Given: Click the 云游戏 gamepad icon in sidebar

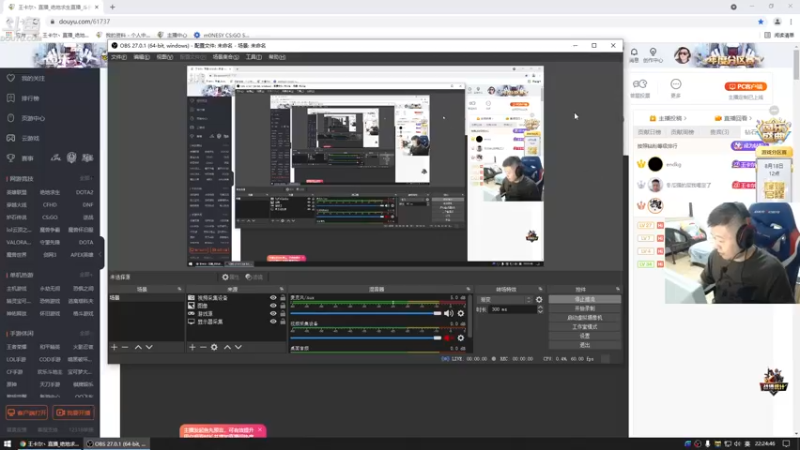Looking at the screenshot, I should (x=11, y=138).
